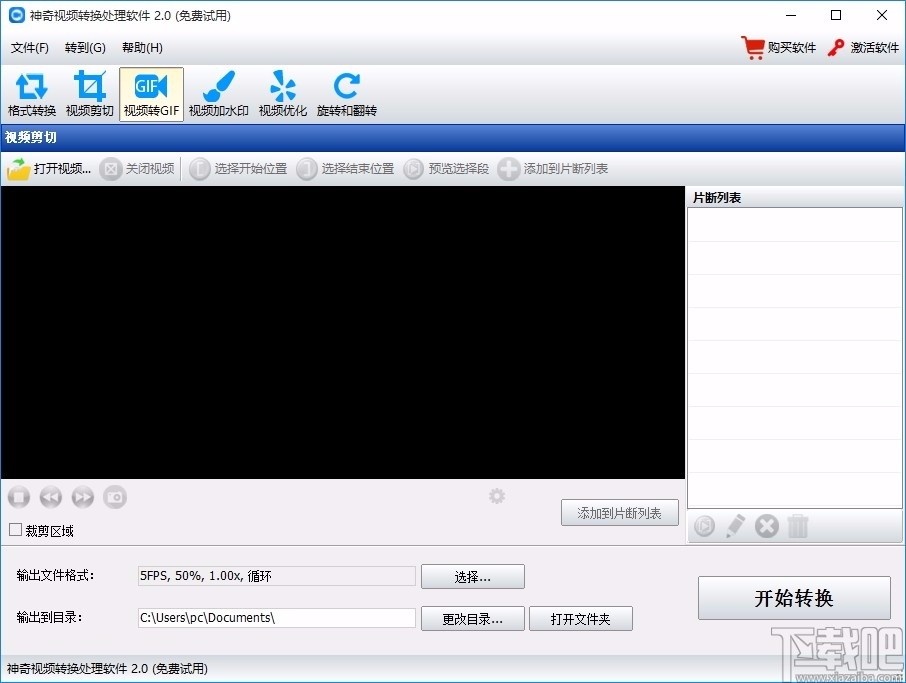Click the play segment icon under 片断列表
The image size is (906, 683).
pyautogui.click(x=704, y=526)
